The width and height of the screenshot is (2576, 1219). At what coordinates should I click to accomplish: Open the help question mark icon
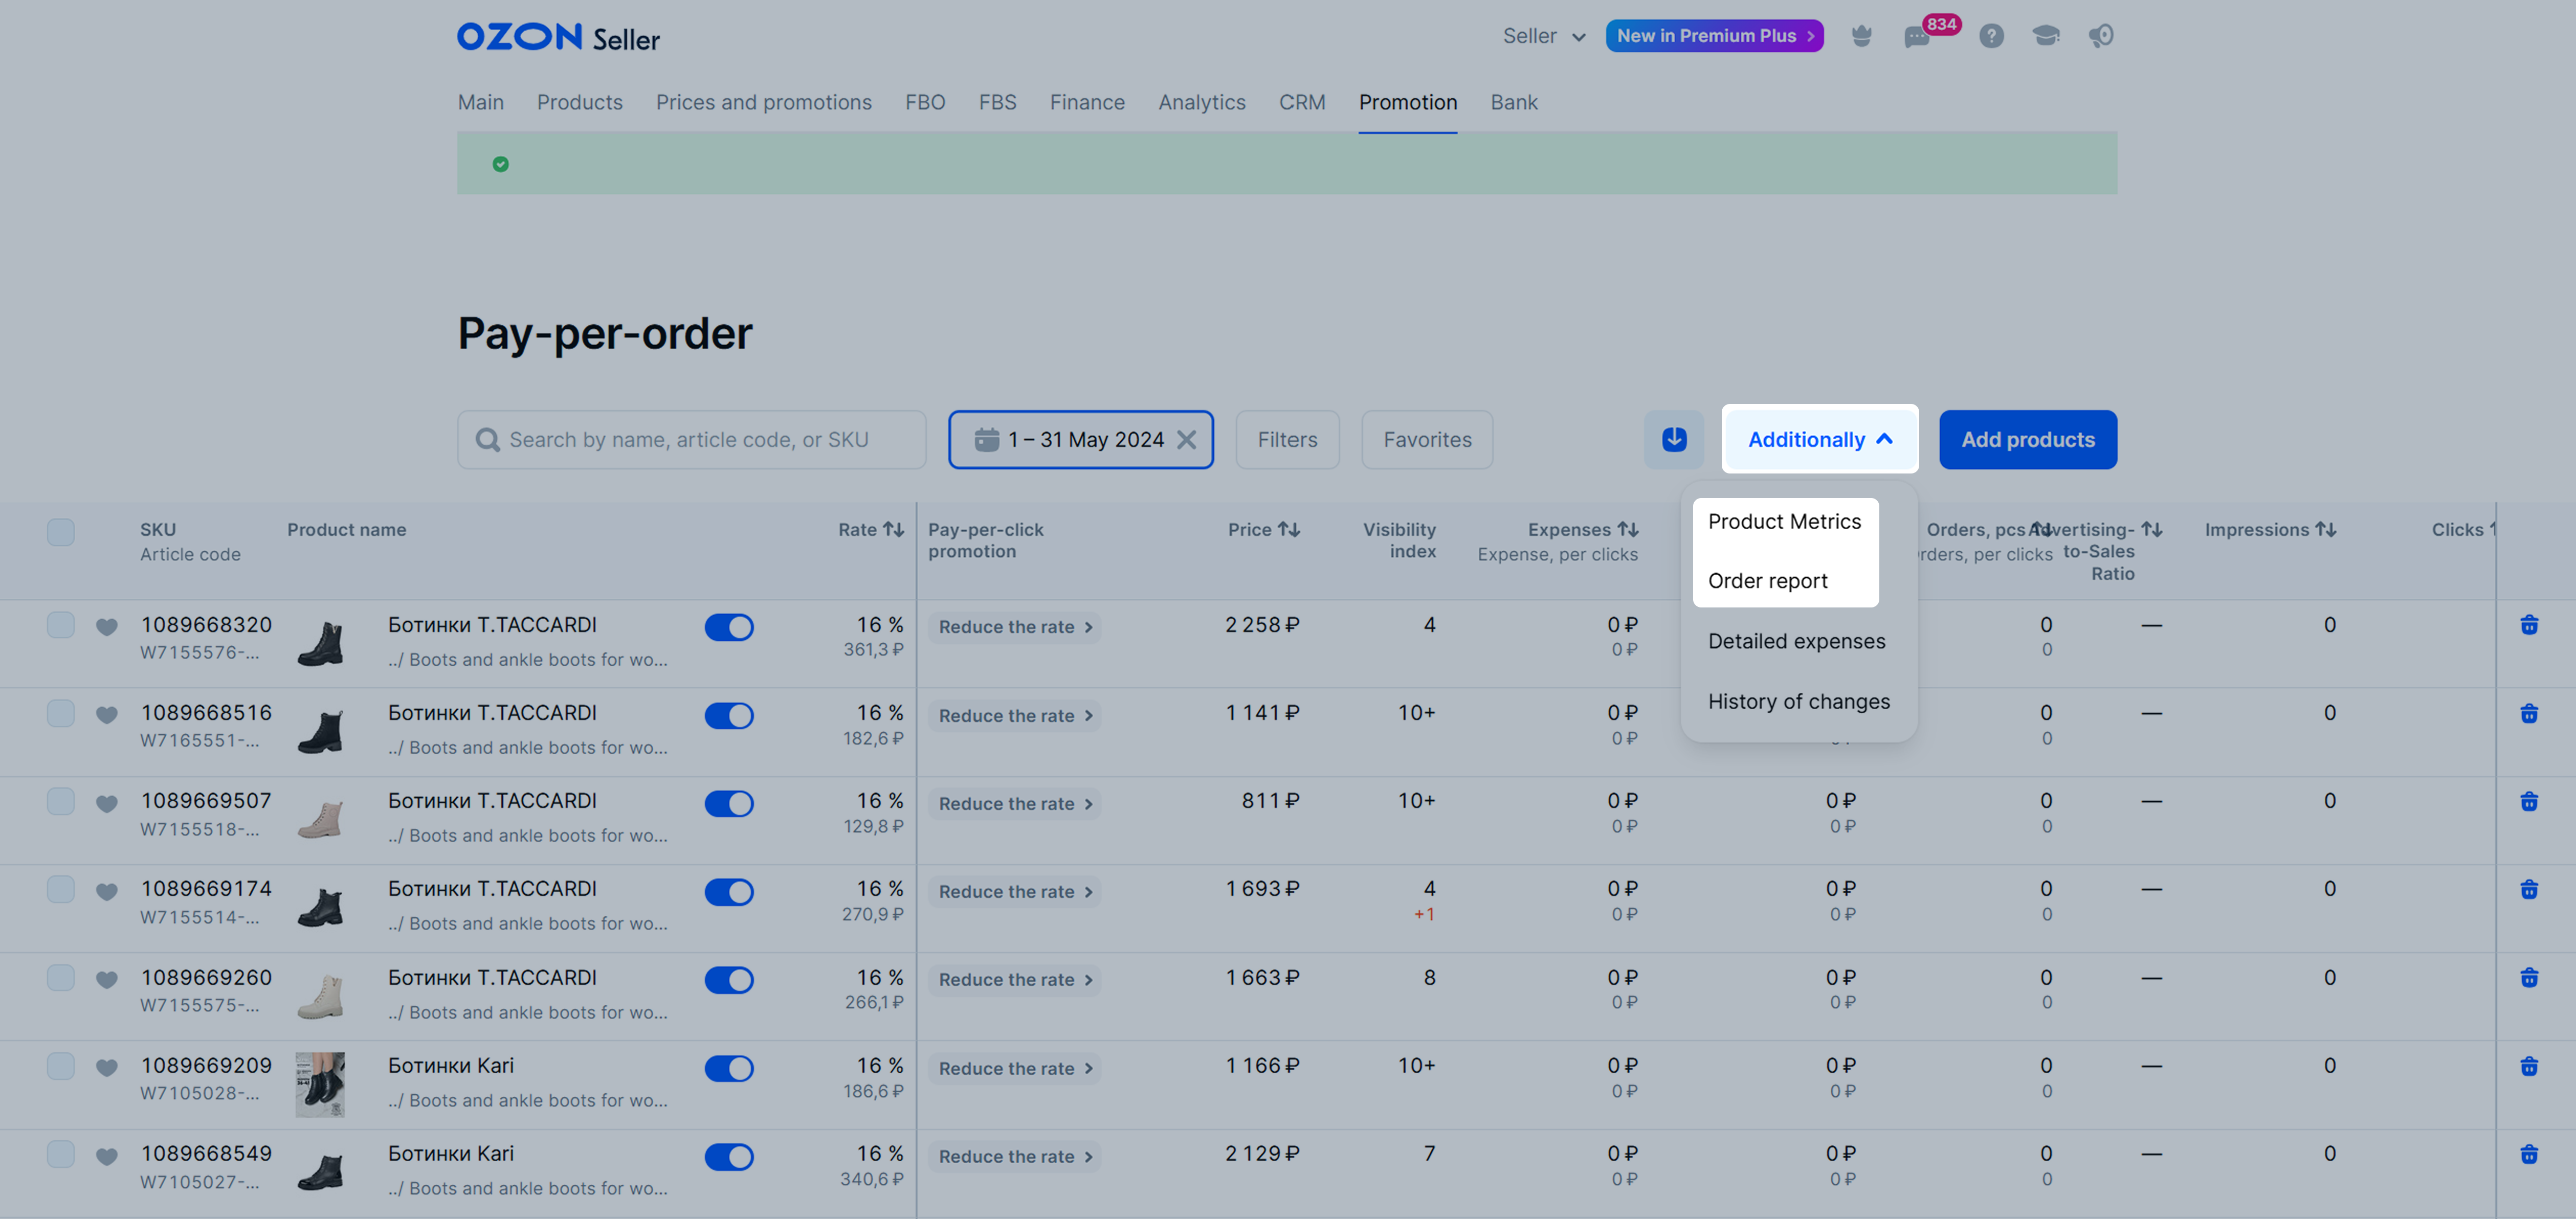pyautogui.click(x=1991, y=37)
